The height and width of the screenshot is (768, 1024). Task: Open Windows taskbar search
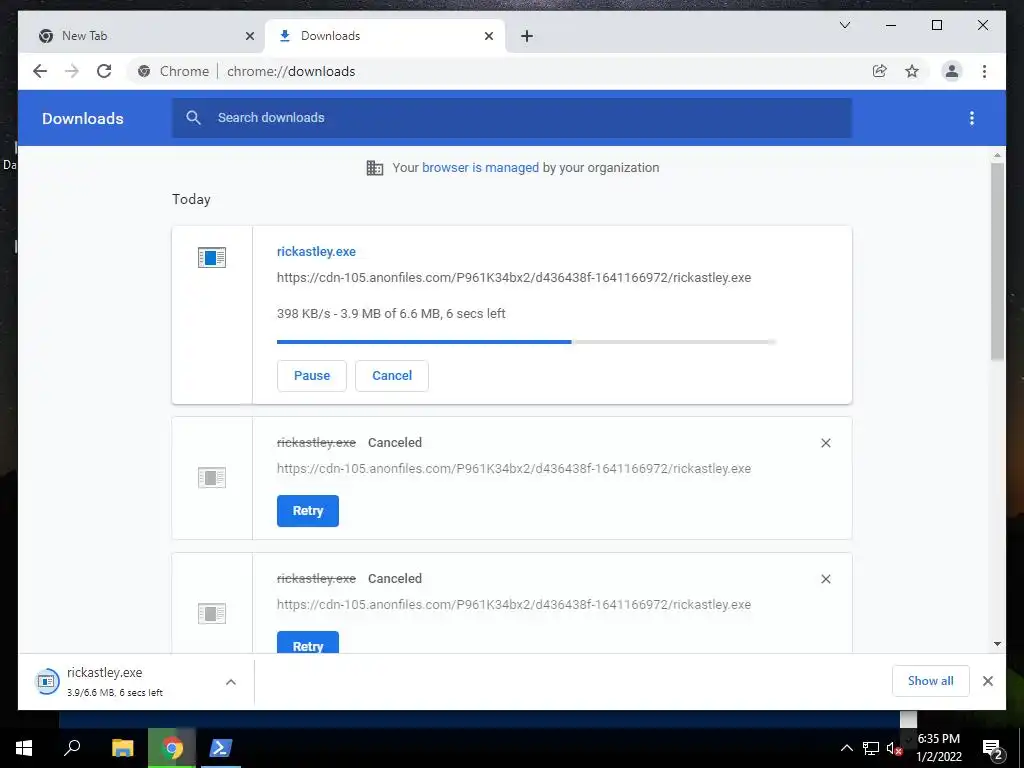coord(72,748)
